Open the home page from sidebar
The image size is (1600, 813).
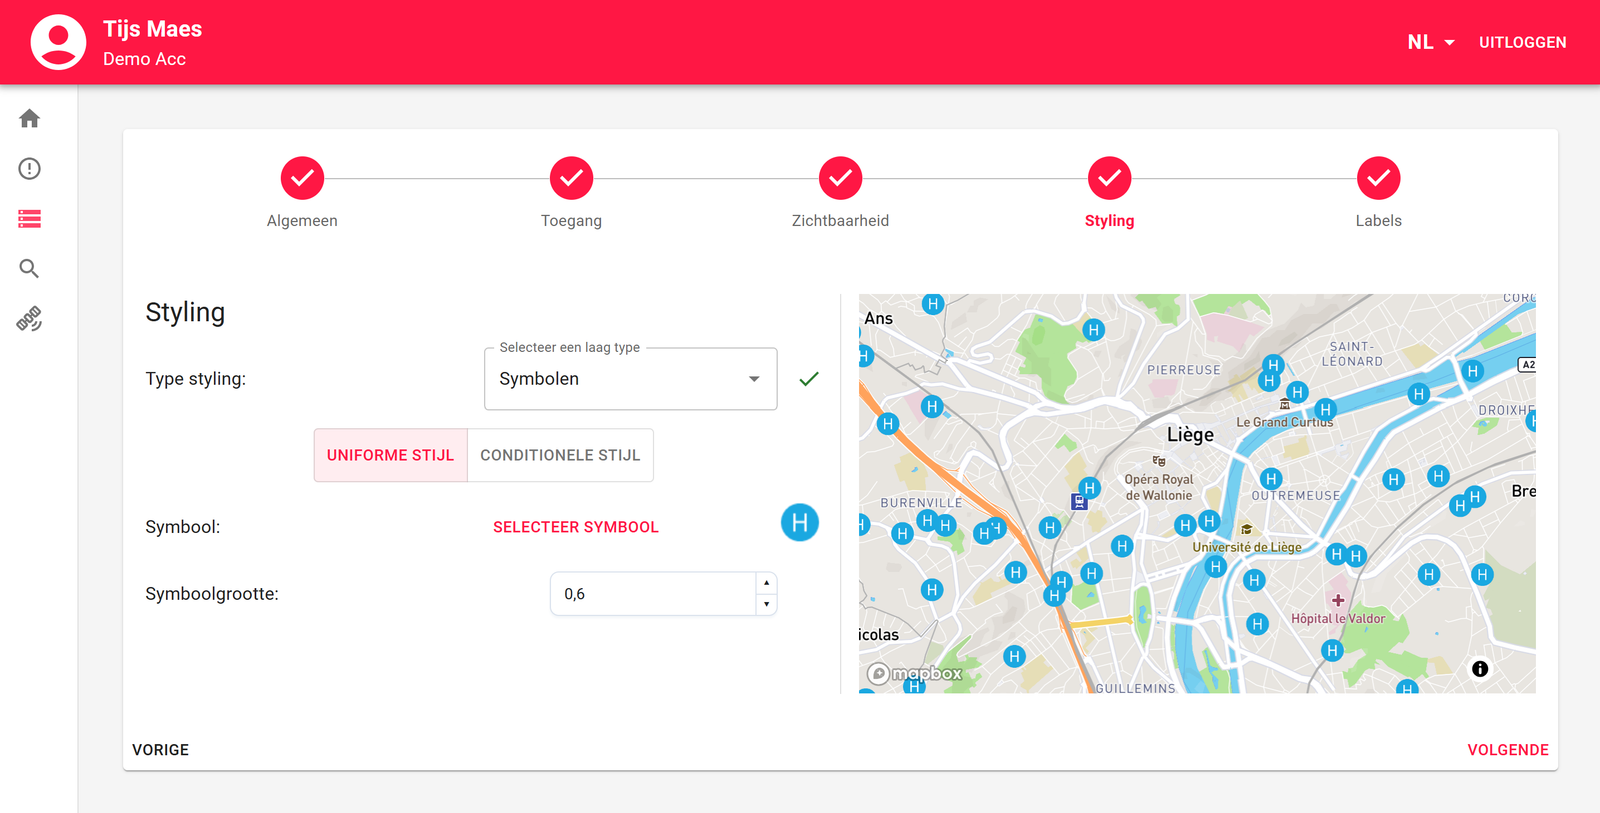(x=30, y=119)
